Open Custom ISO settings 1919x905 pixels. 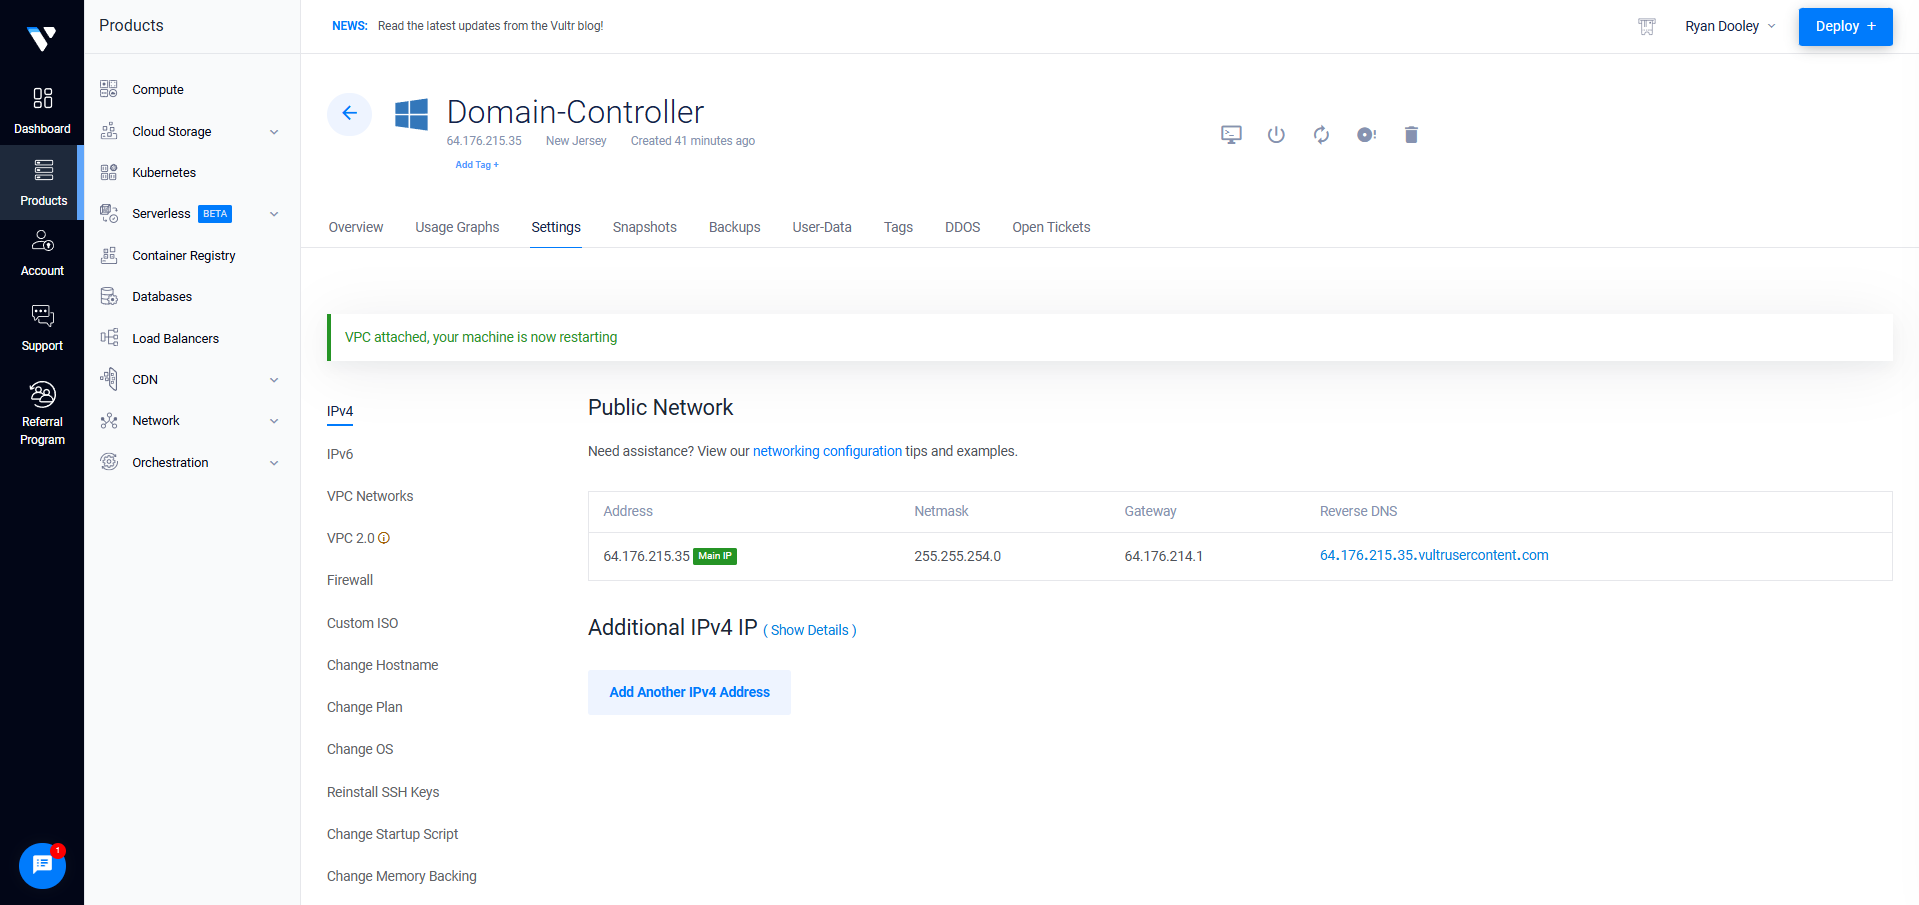pos(362,623)
